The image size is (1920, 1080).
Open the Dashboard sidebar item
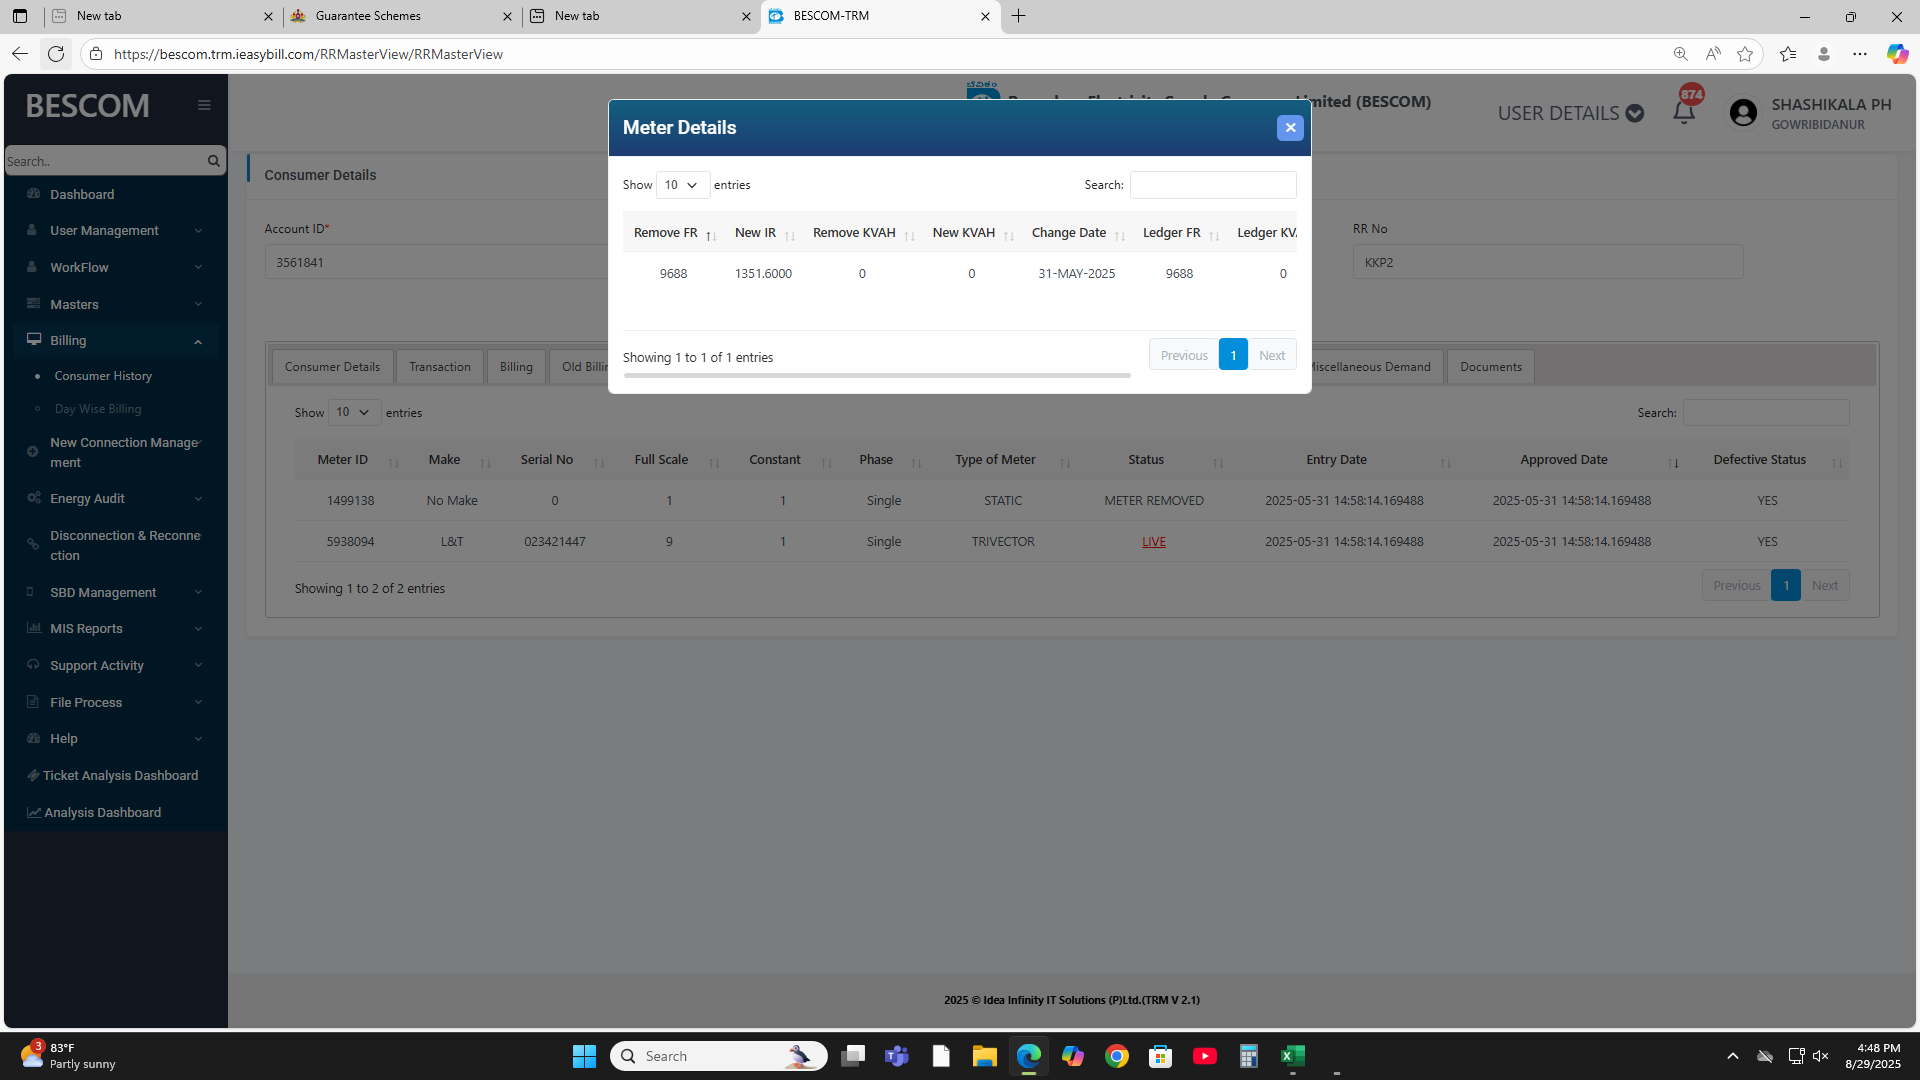click(82, 194)
